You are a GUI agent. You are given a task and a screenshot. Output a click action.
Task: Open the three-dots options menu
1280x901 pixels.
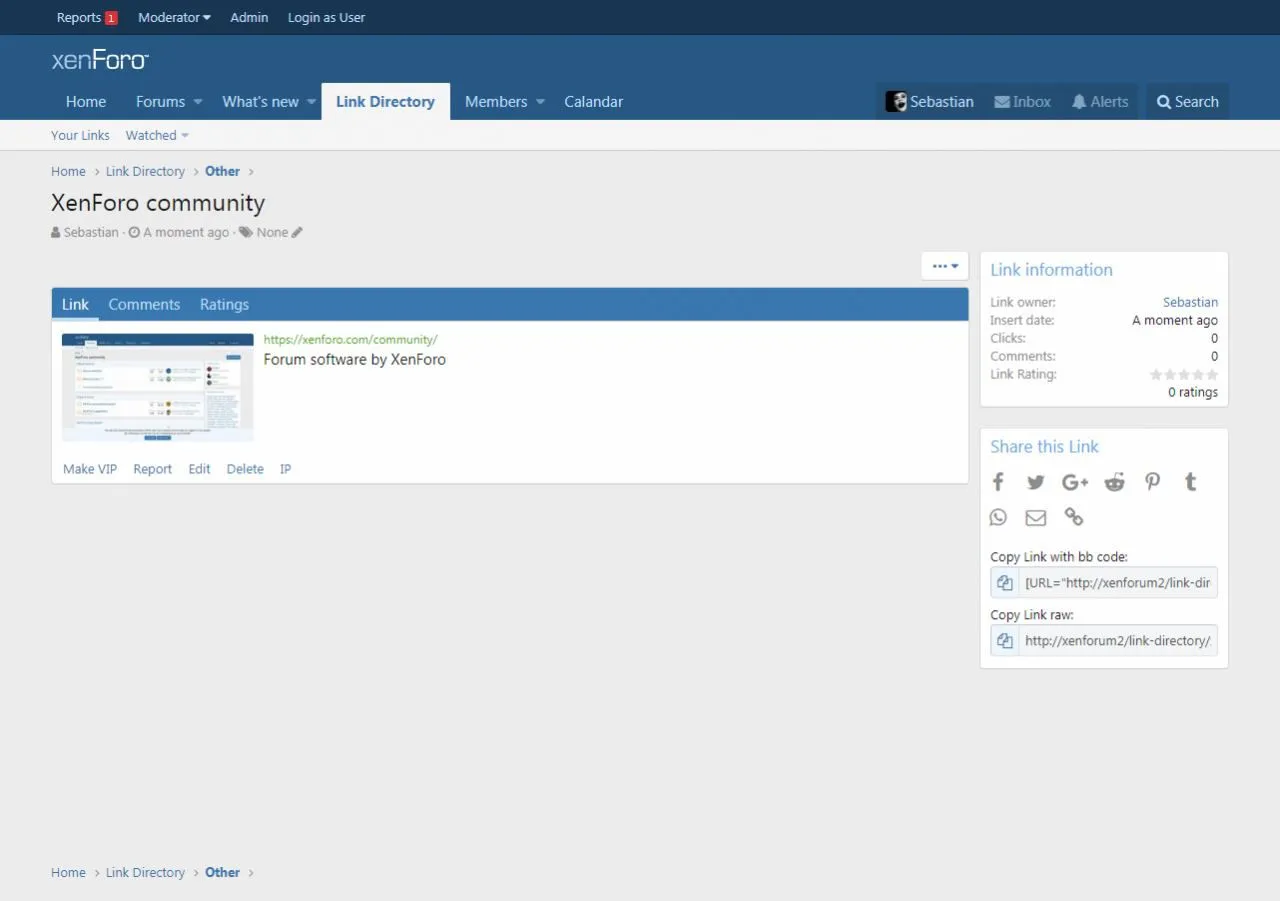[945, 266]
